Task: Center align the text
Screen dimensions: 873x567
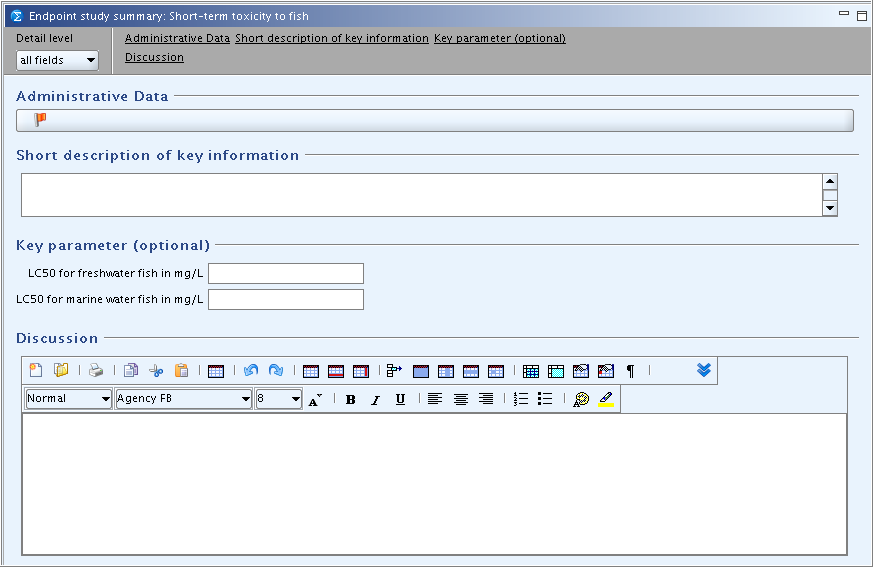Action: pyautogui.click(x=460, y=399)
